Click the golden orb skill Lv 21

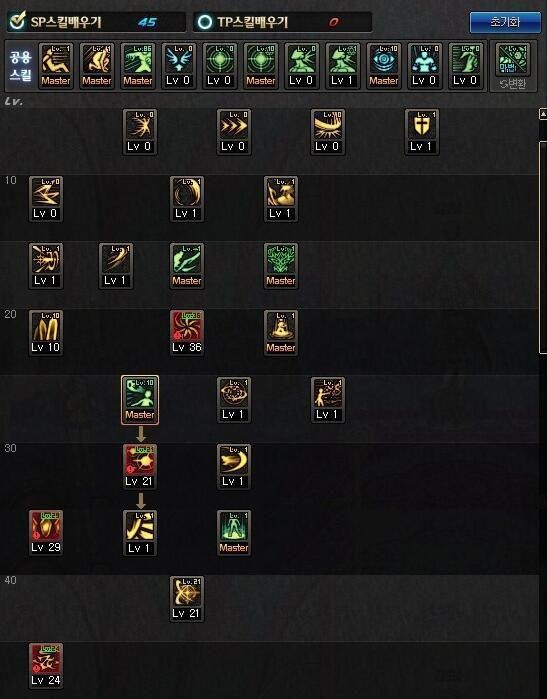tap(187, 599)
